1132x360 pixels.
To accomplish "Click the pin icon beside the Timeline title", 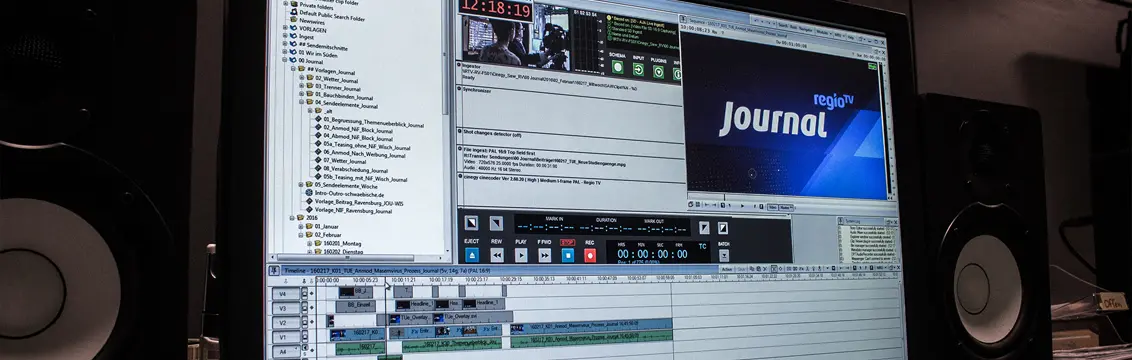I will 274,271.
